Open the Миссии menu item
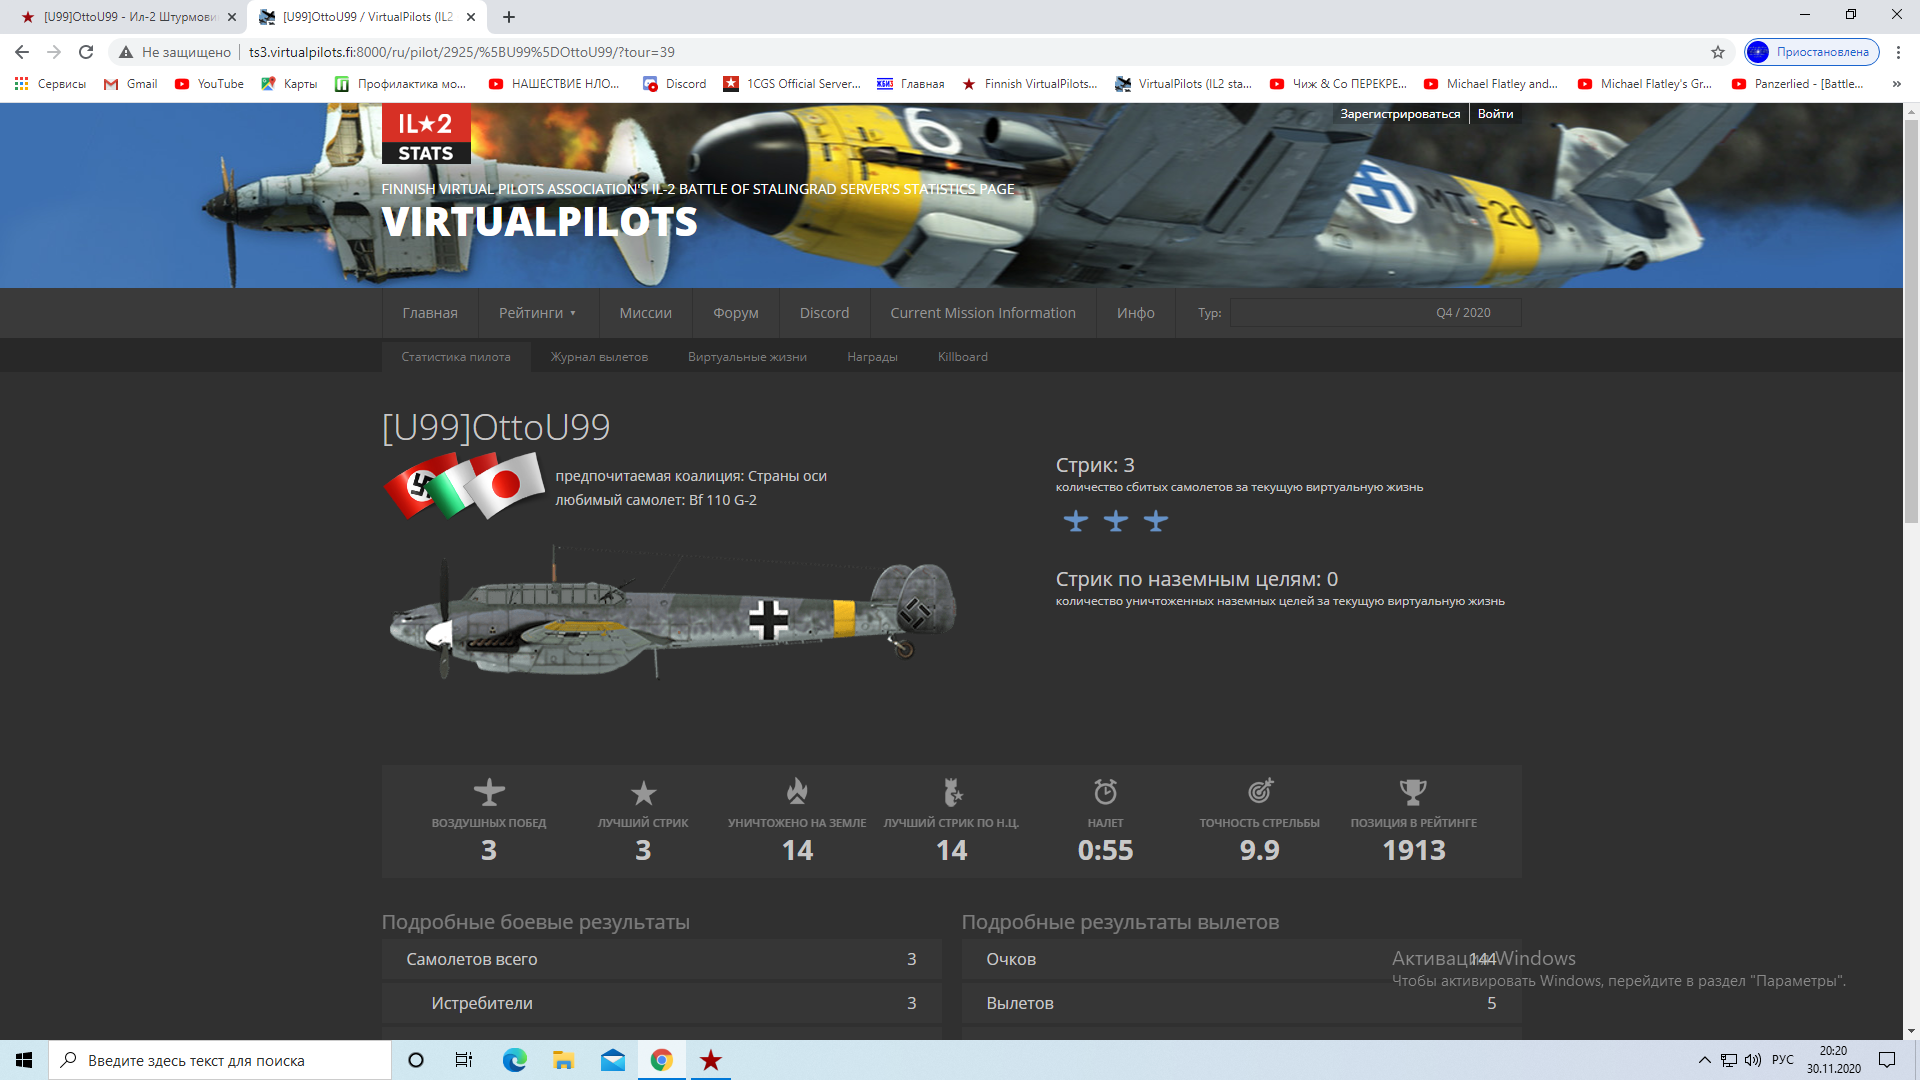Image resolution: width=1920 pixels, height=1080 pixels. coord(645,313)
